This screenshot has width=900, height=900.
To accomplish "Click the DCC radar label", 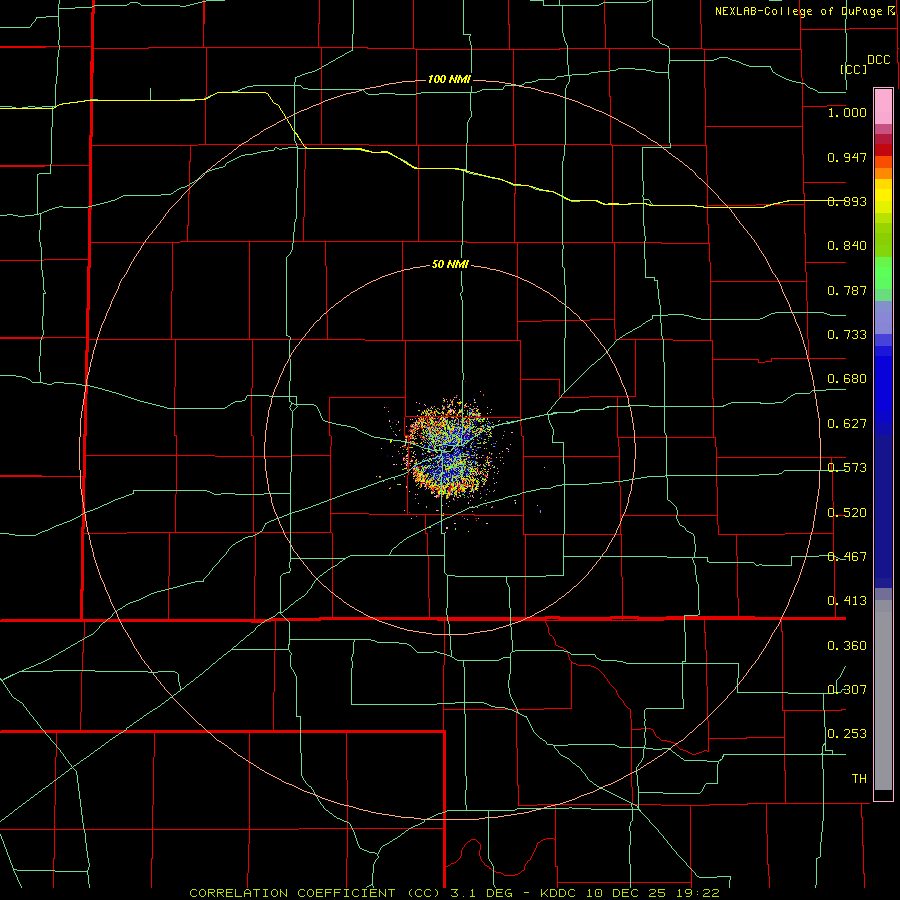I will click(878, 60).
